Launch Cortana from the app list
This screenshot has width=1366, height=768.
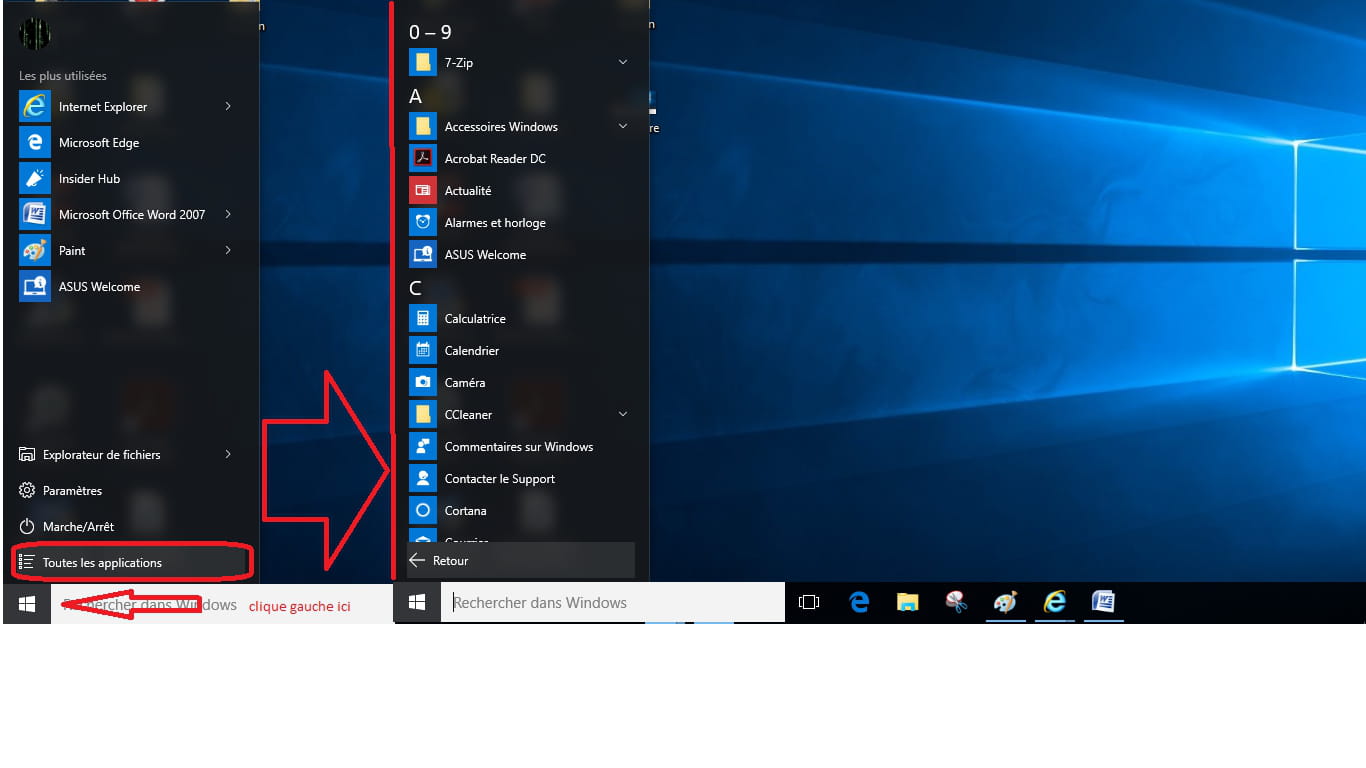(x=465, y=511)
